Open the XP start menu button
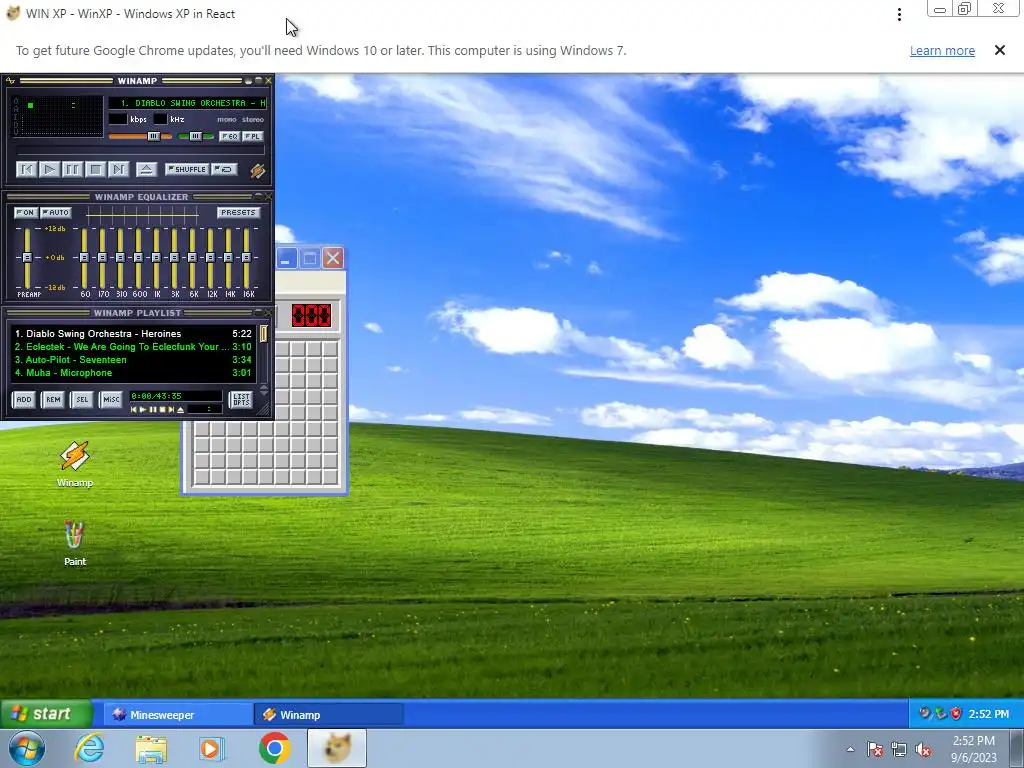1024x768 pixels. tap(46, 714)
